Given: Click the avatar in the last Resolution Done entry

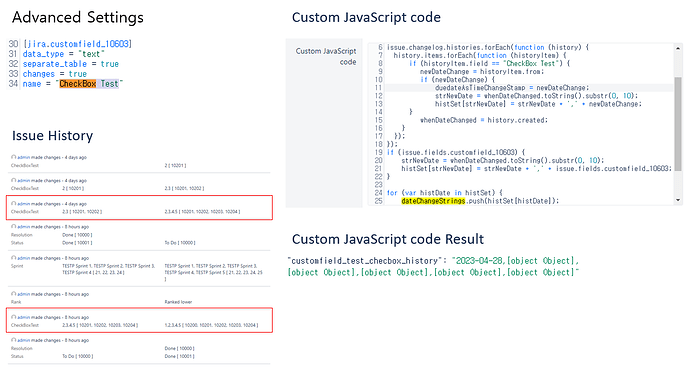Looking at the screenshot, I should tap(14, 340).
